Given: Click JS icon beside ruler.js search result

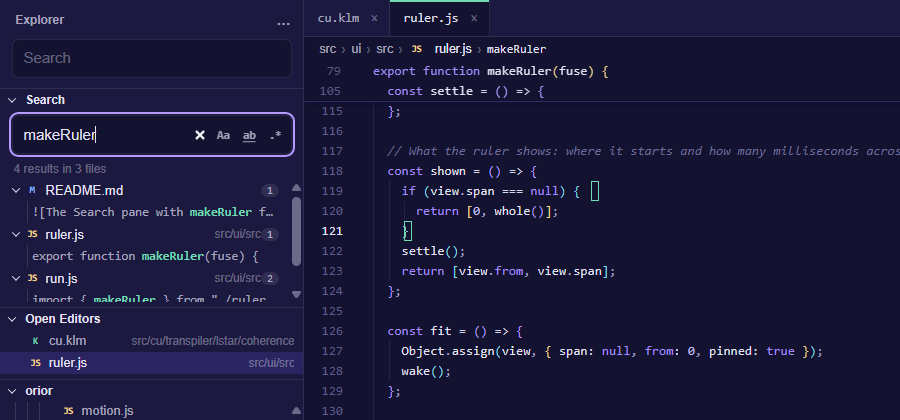Looking at the screenshot, I should (33, 235).
